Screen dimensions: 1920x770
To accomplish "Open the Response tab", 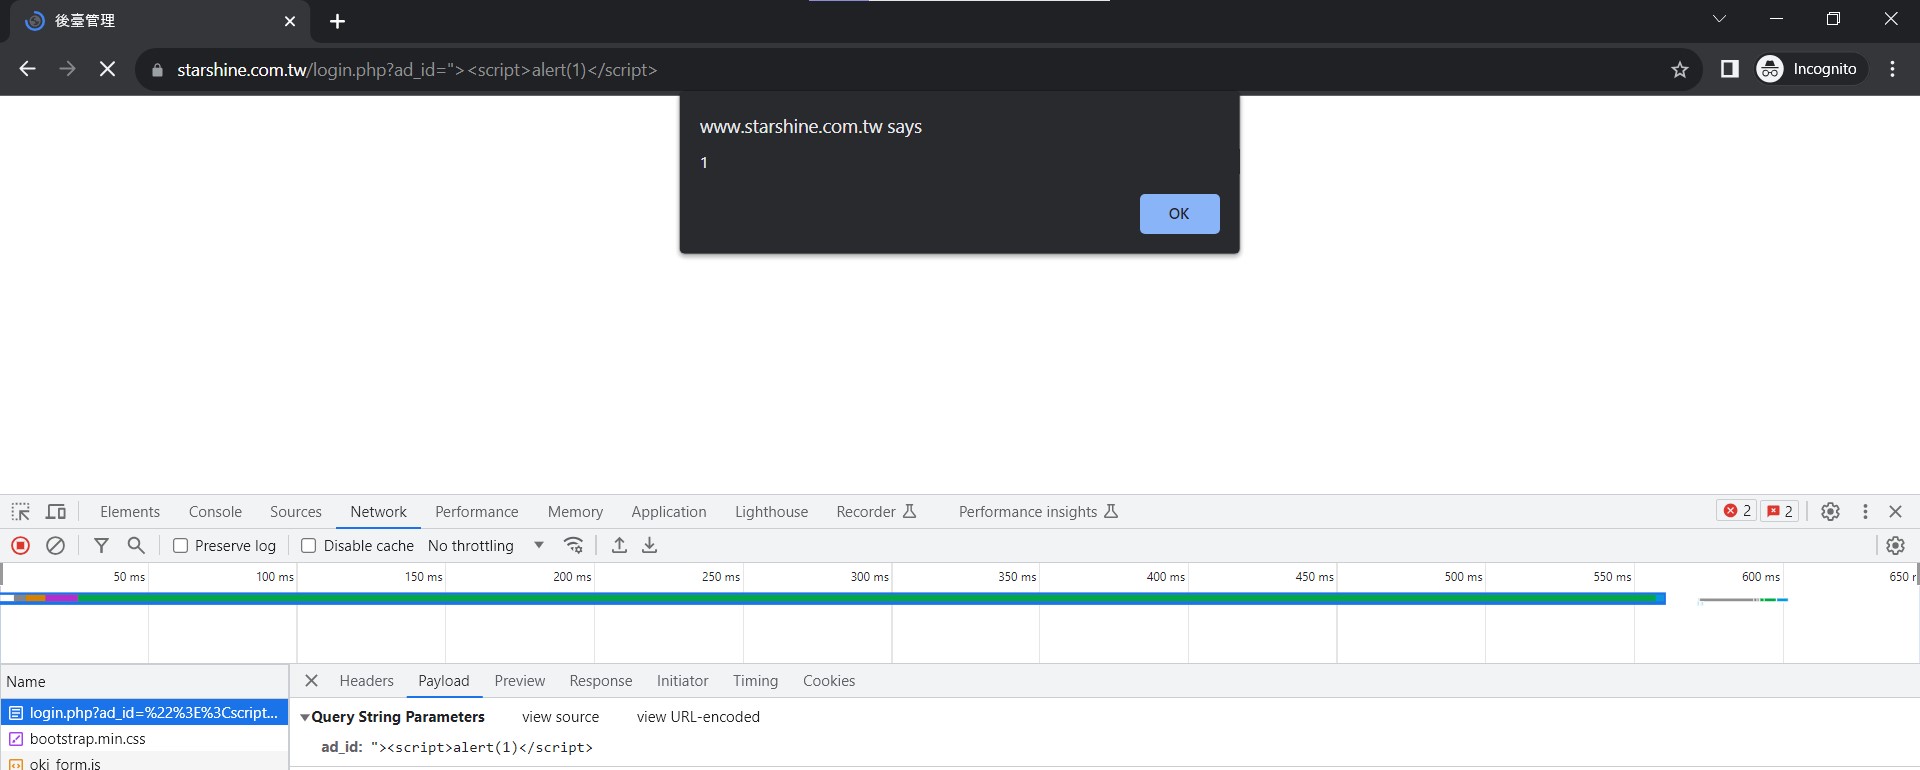I will [x=601, y=681].
